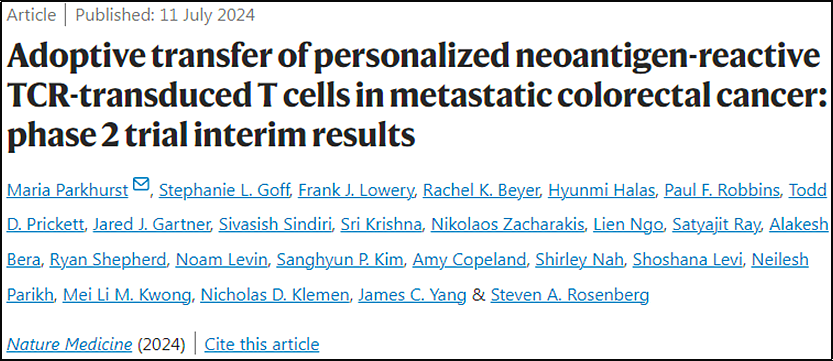Open Rachel K. Beyer author details
The height and width of the screenshot is (361, 833).
(x=481, y=190)
